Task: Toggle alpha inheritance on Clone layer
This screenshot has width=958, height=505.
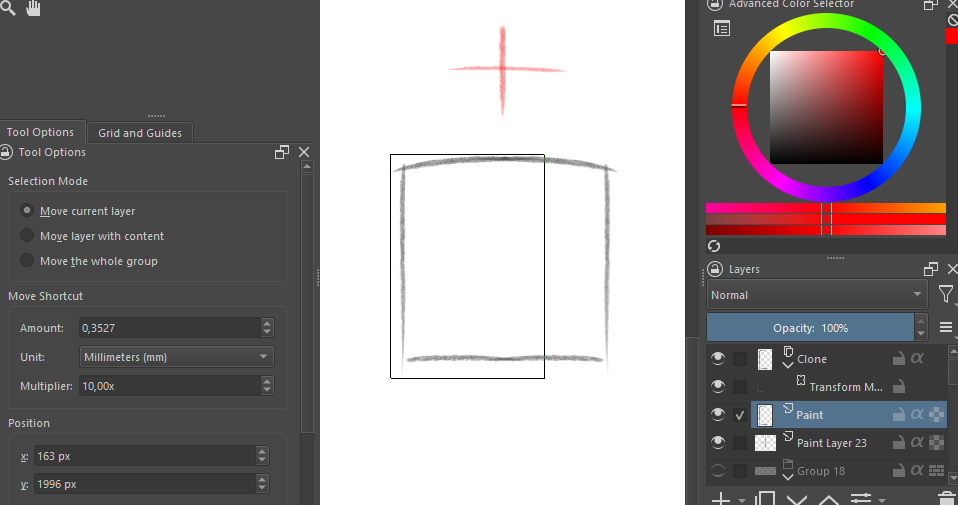Action: point(917,358)
